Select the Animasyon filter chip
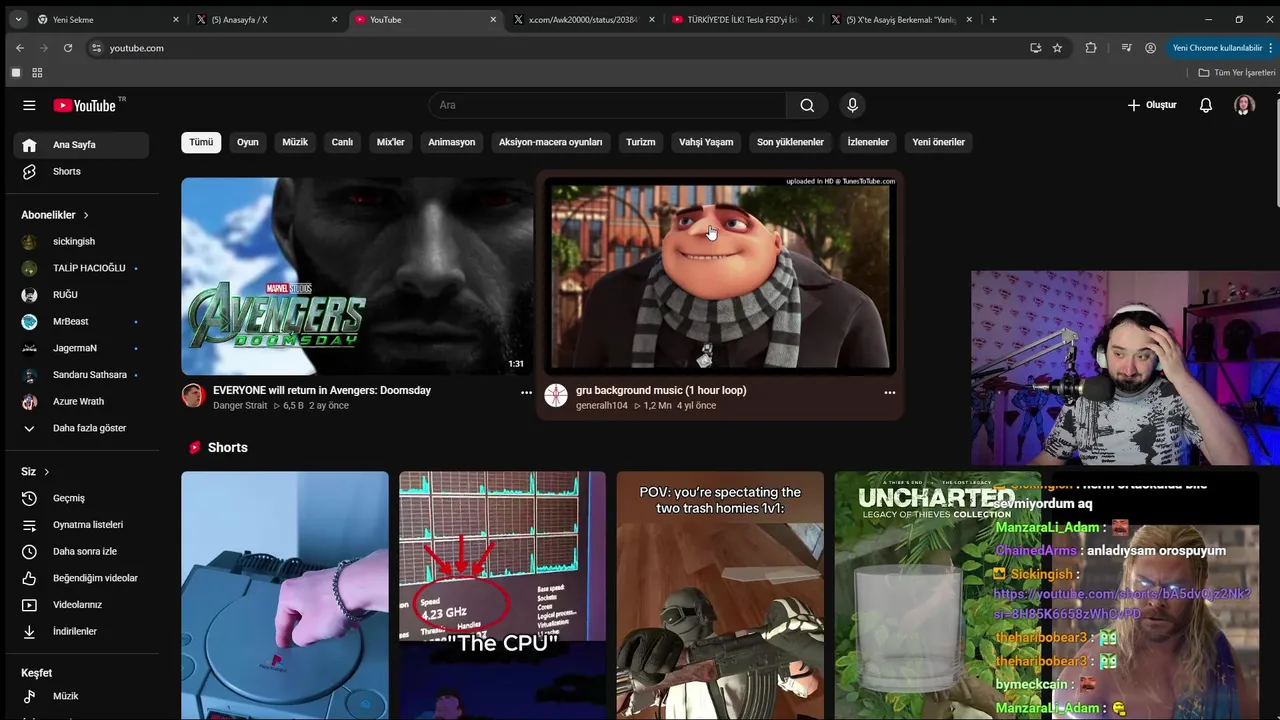The image size is (1280, 720). pyautogui.click(x=452, y=142)
